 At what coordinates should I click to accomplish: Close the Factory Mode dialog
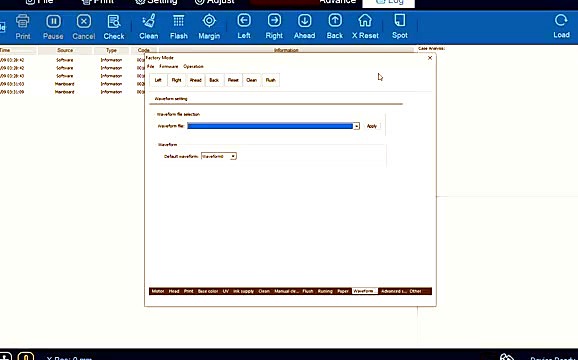click(430, 58)
